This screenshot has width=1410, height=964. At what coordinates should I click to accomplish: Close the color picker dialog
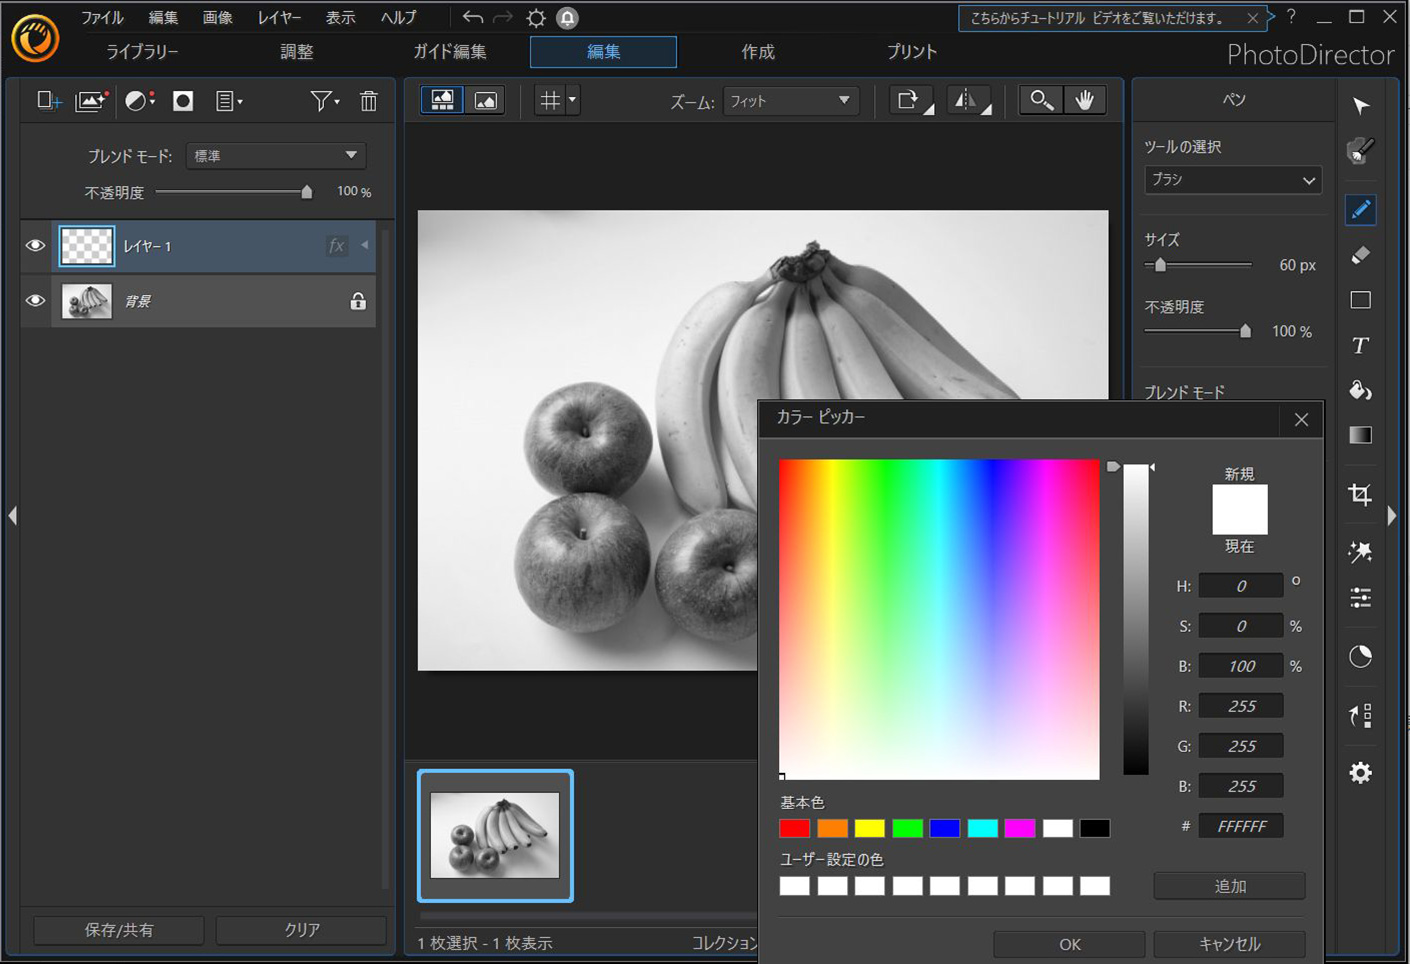tap(1301, 420)
